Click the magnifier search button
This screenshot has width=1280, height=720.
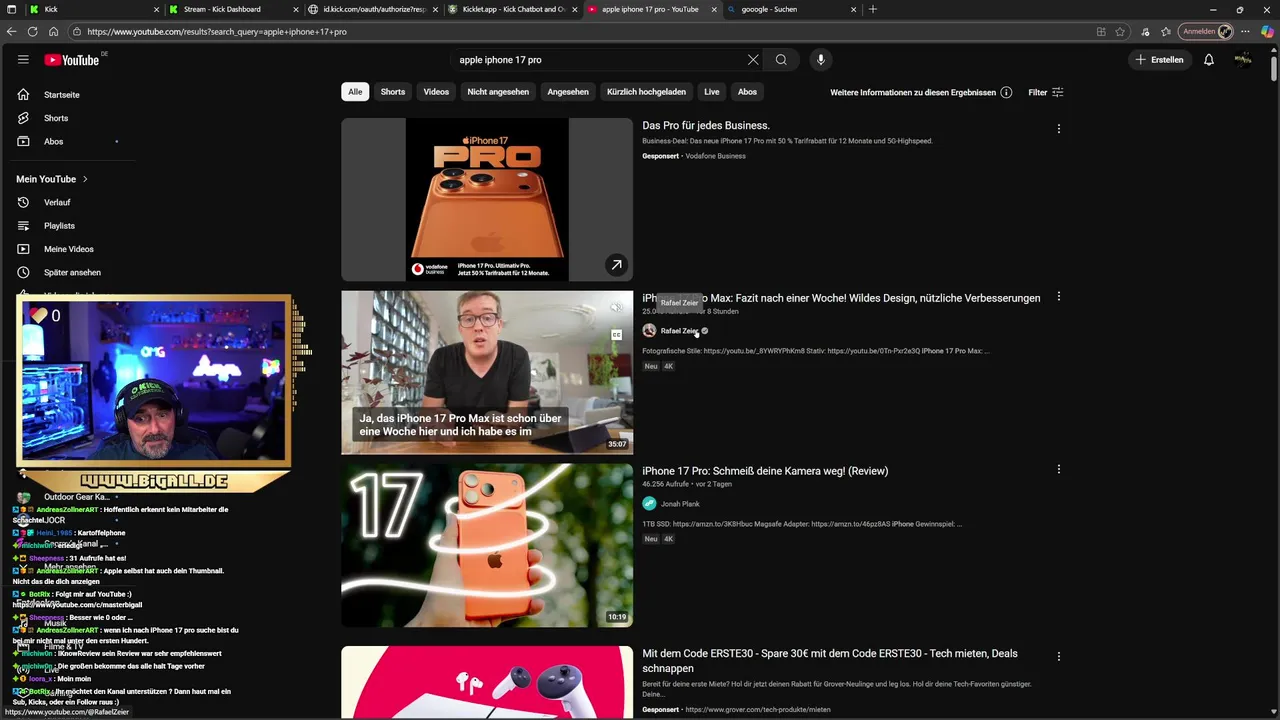click(781, 60)
